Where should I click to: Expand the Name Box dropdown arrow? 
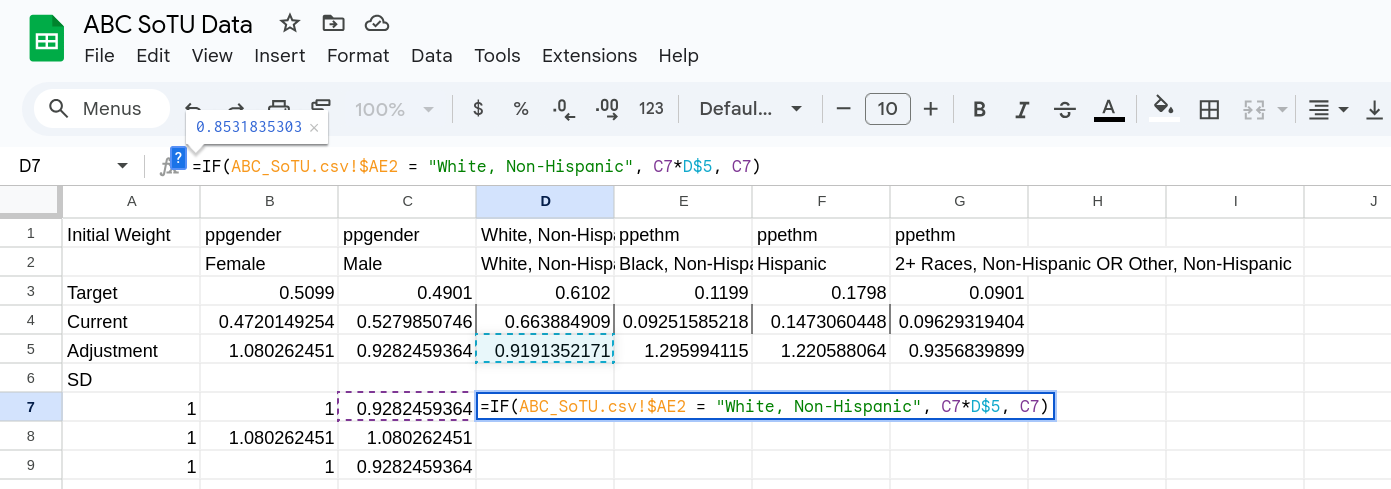click(x=123, y=166)
